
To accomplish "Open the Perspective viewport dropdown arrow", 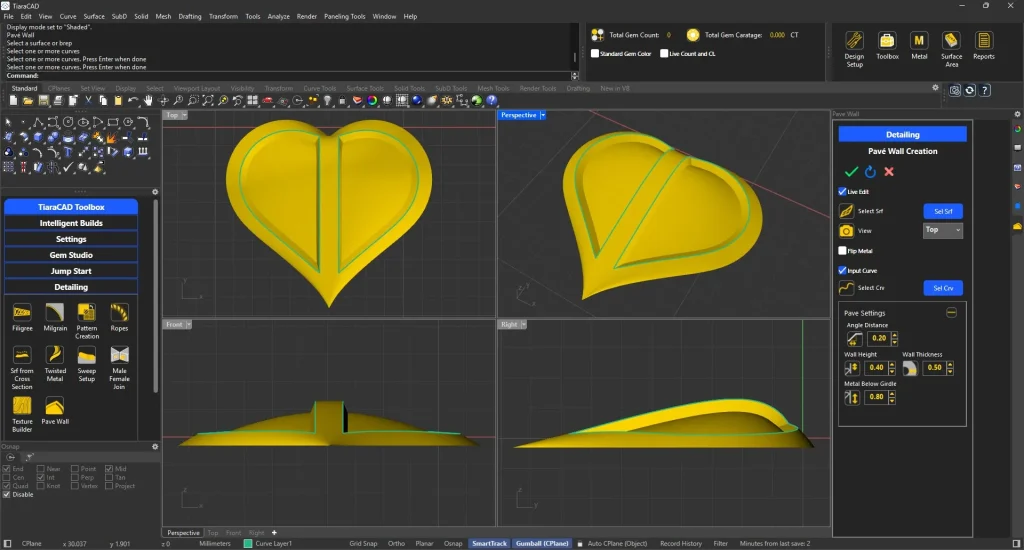I will [543, 116].
